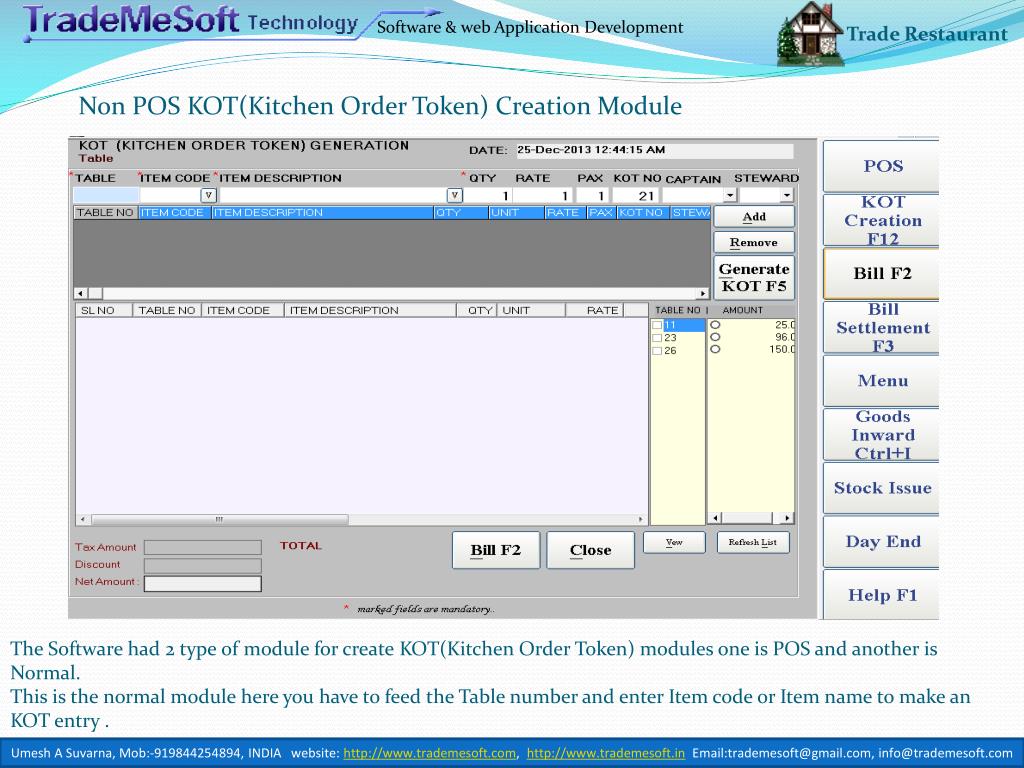
Task: Click the upper grid left scroll arrow
Action: (x=80, y=294)
